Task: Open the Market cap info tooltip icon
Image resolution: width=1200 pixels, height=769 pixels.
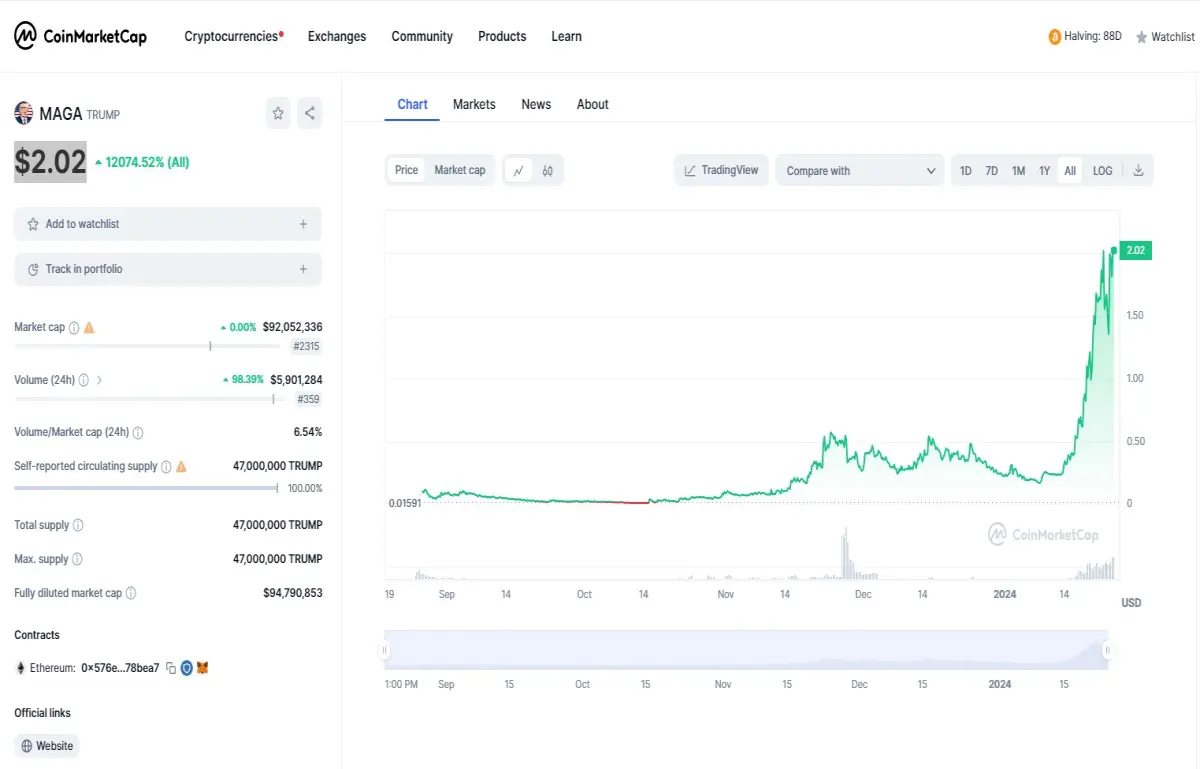Action: (73, 327)
